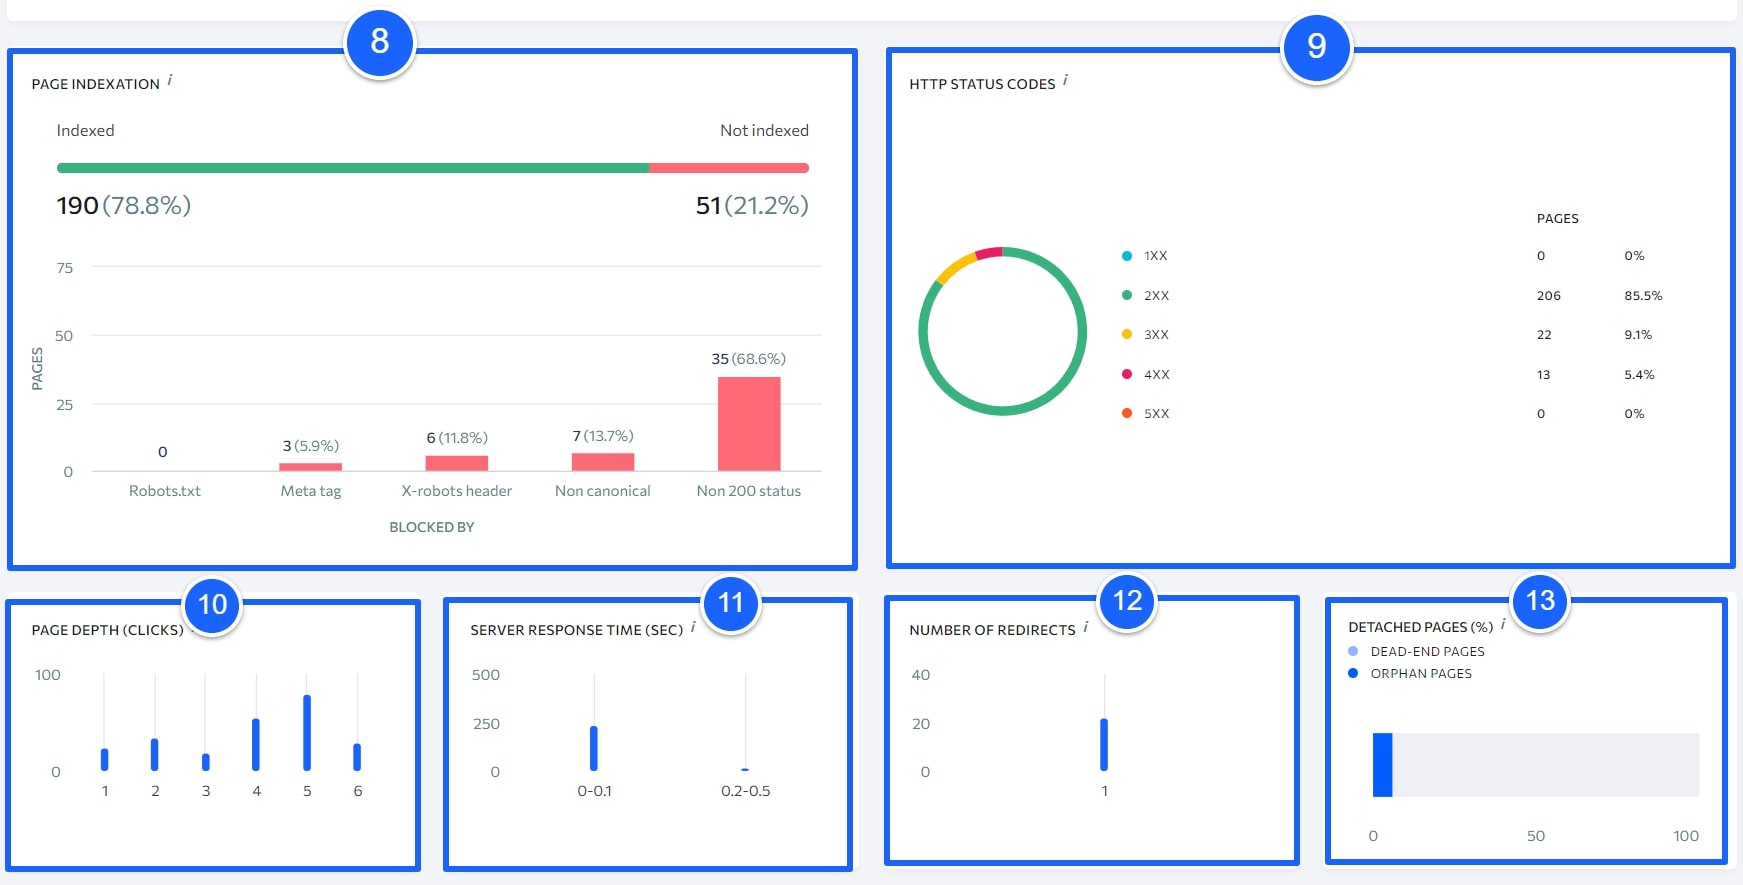Click the 51 not indexed count
This screenshot has width=1743, height=885.
[708, 206]
